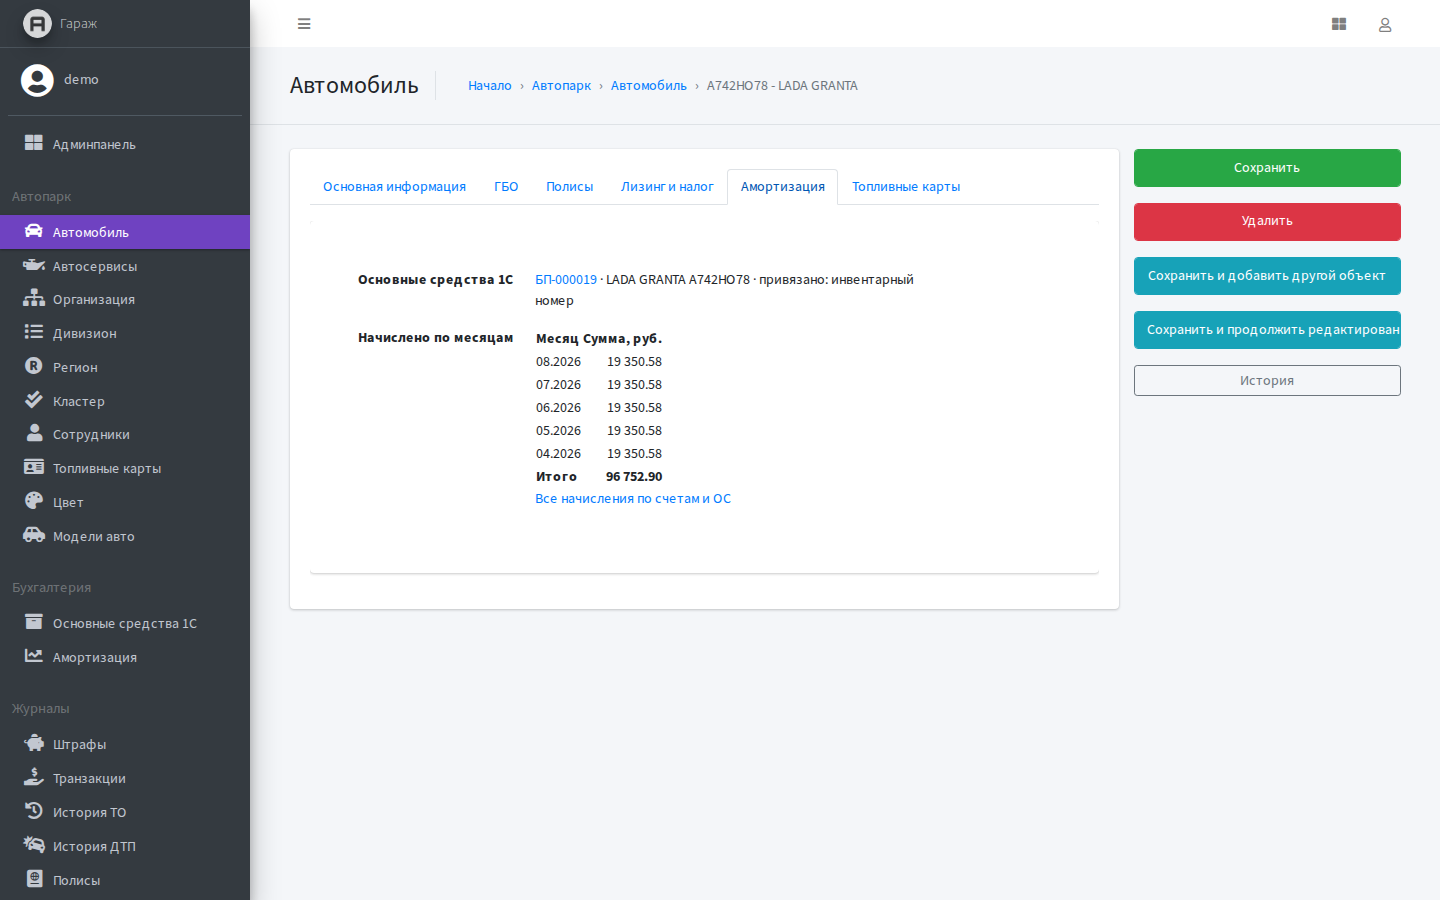Click the Амортизация chart icon in sidebar
Screen dimensions: 1440x900
pyautogui.click(x=34, y=656)
